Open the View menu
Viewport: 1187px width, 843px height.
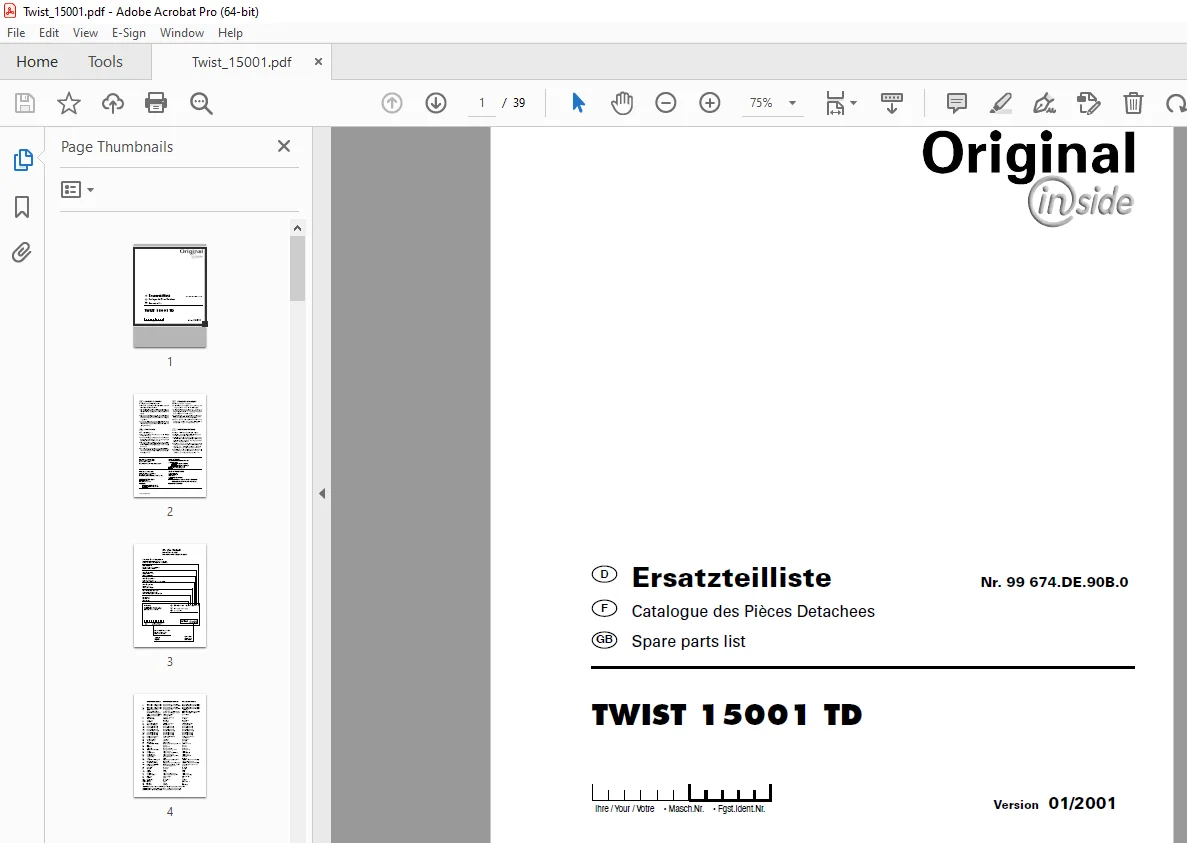85,33
